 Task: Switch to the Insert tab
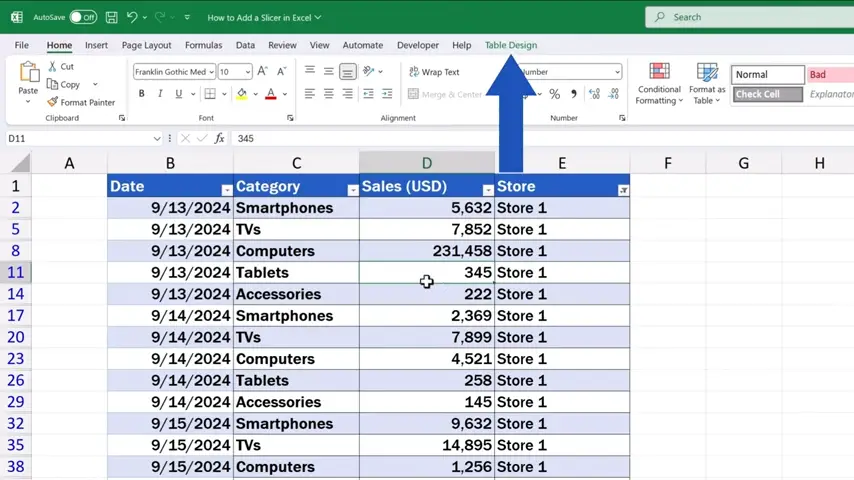tap(96, 45)
